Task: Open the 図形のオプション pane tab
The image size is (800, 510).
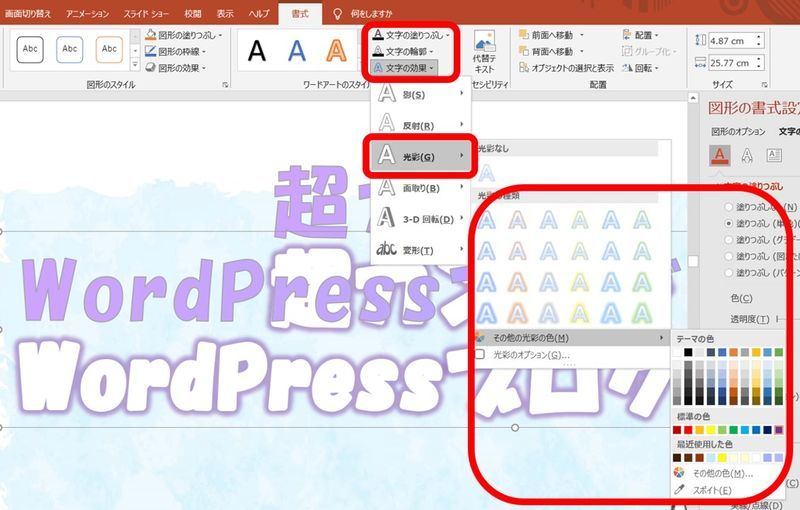Action: point(738,132)
